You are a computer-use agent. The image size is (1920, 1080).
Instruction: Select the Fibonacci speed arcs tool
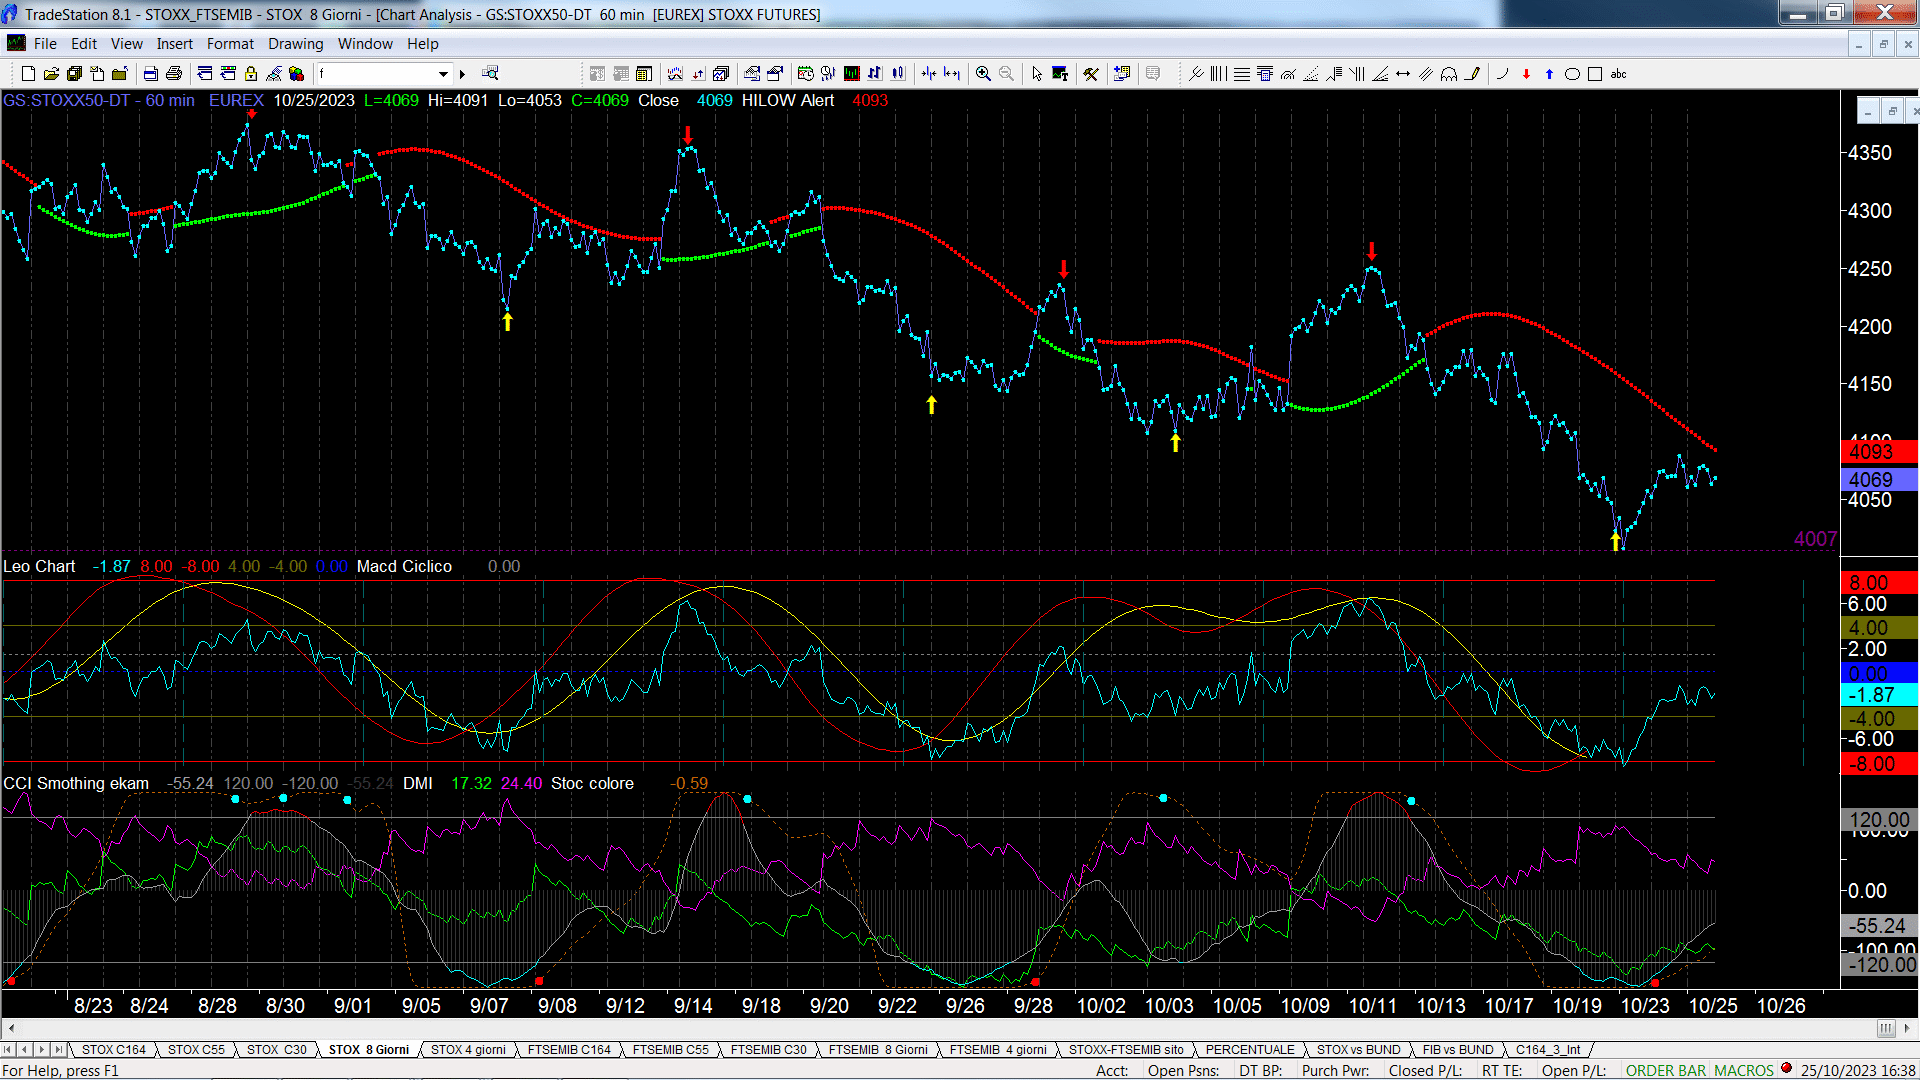(1288, 74)
